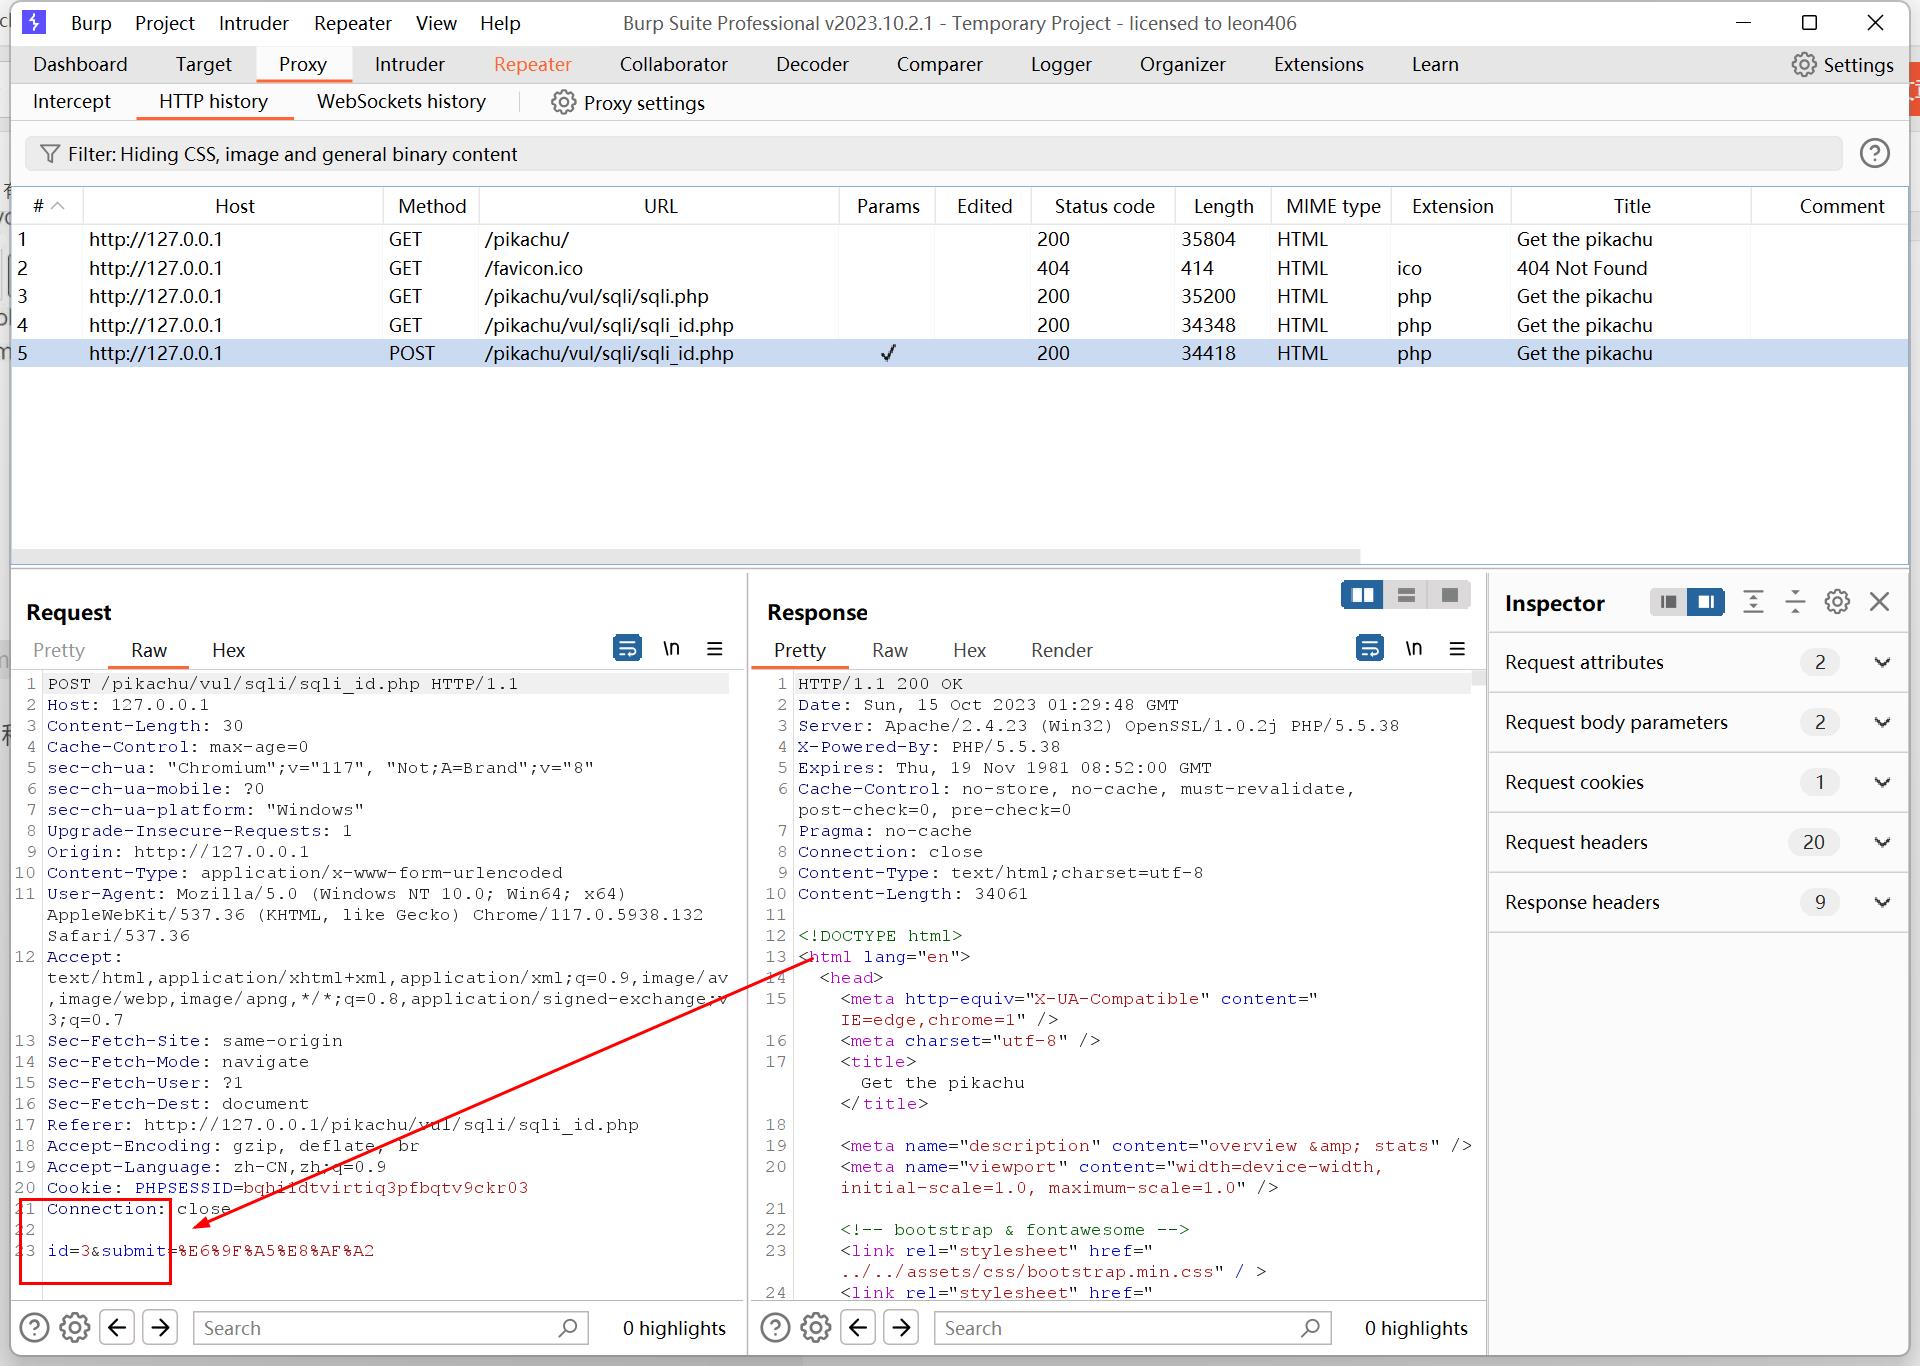This screenshot has height=1366, width=1920.
Task: Click the filter funnel bar
Action: coord(933,154)
